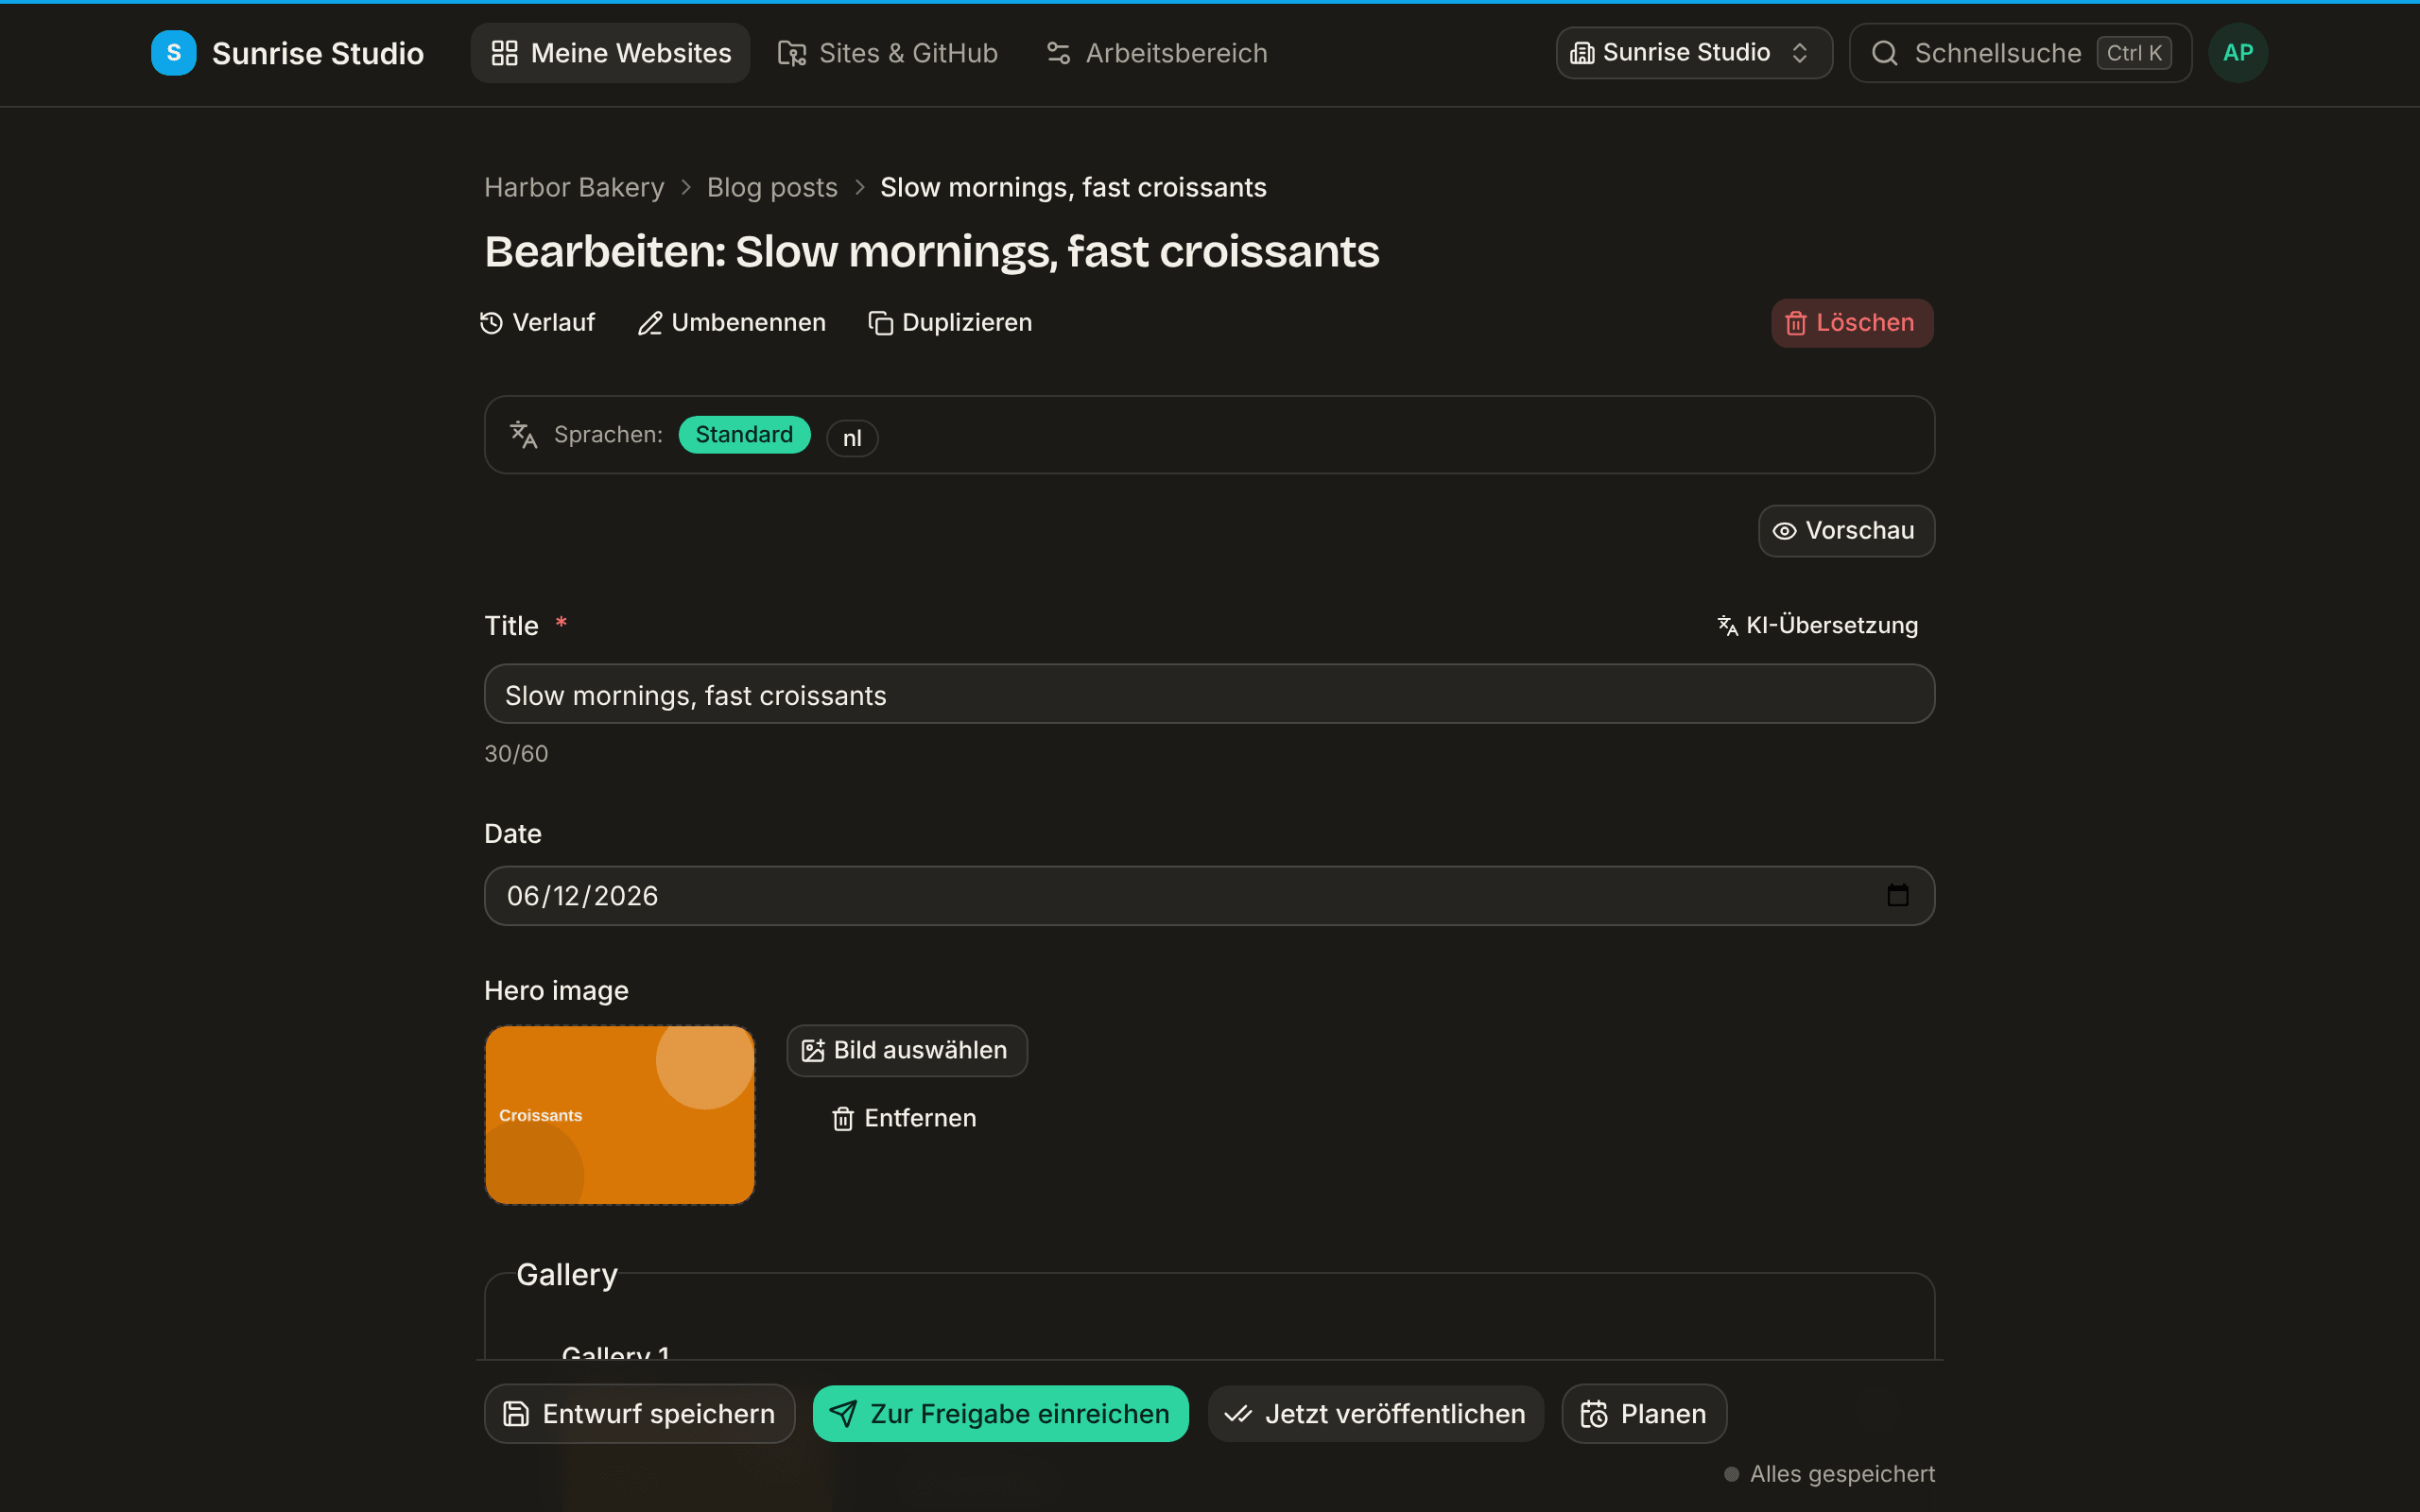
Task: Click the Sunrise Studio brand name
Action: click(318, 53)
